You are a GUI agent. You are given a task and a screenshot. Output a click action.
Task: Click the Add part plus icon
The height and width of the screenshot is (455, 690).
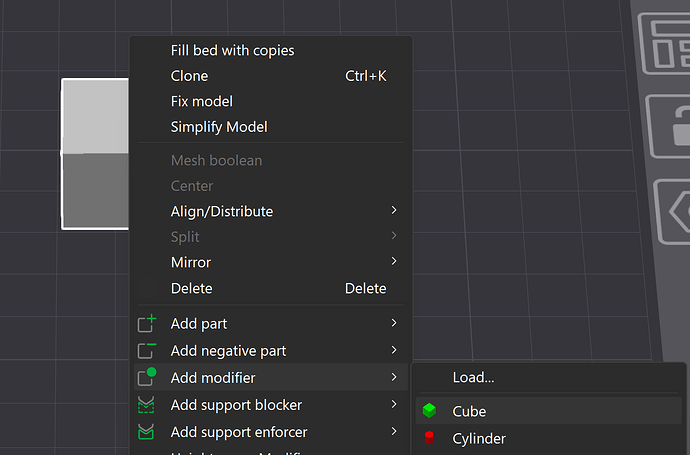pyautogui.click(x=147, y=323)
